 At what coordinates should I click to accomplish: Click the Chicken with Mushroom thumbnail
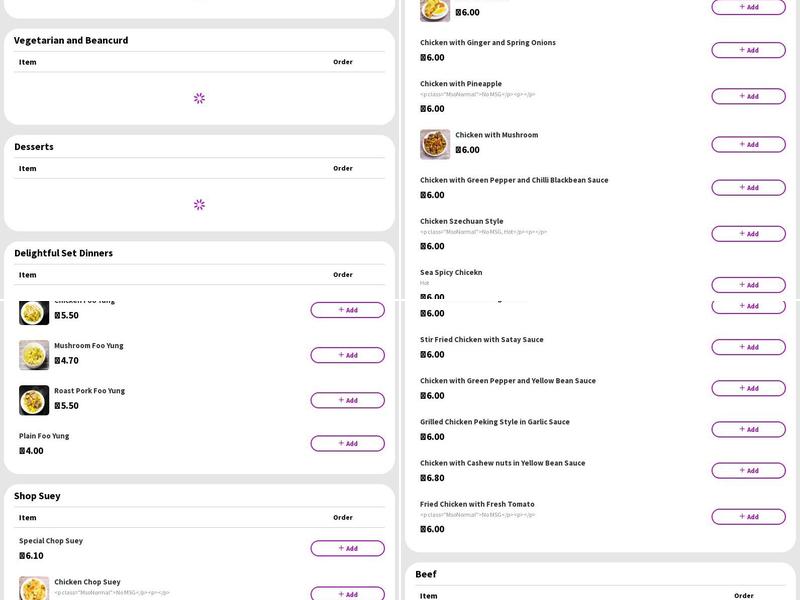coord(435,144)
